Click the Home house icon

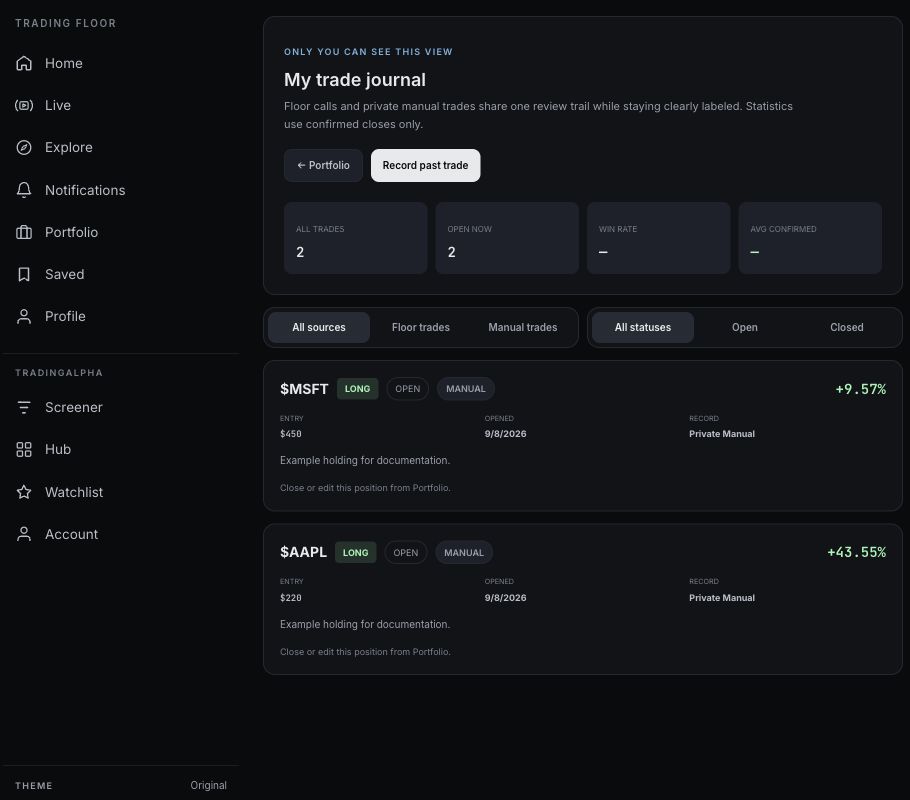click(24, 63)
